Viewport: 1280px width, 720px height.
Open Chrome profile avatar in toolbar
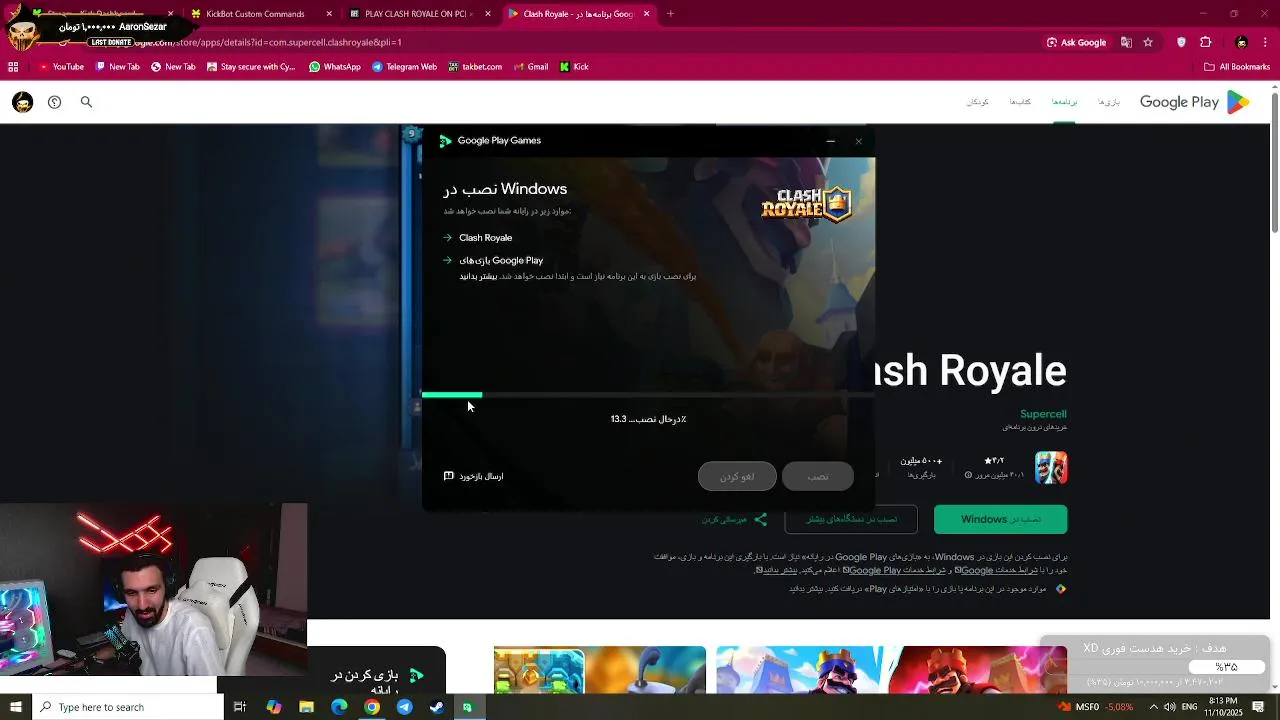[x=1241, y=42]
